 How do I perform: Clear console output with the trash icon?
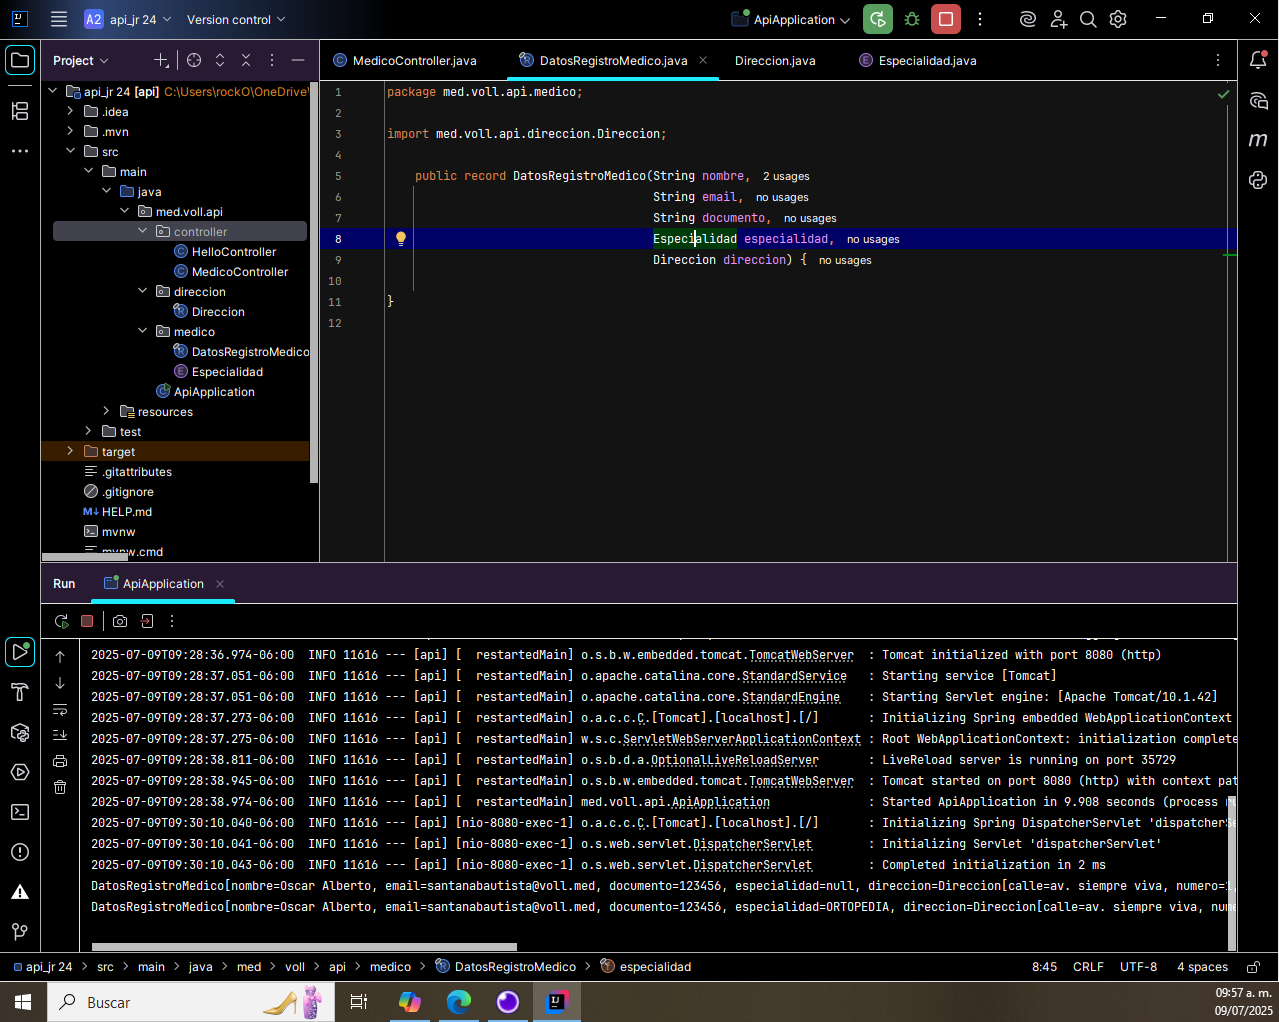tap(60, 787)
